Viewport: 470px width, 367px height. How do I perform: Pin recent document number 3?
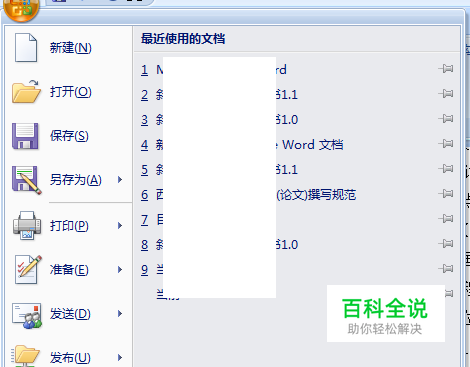446,119
